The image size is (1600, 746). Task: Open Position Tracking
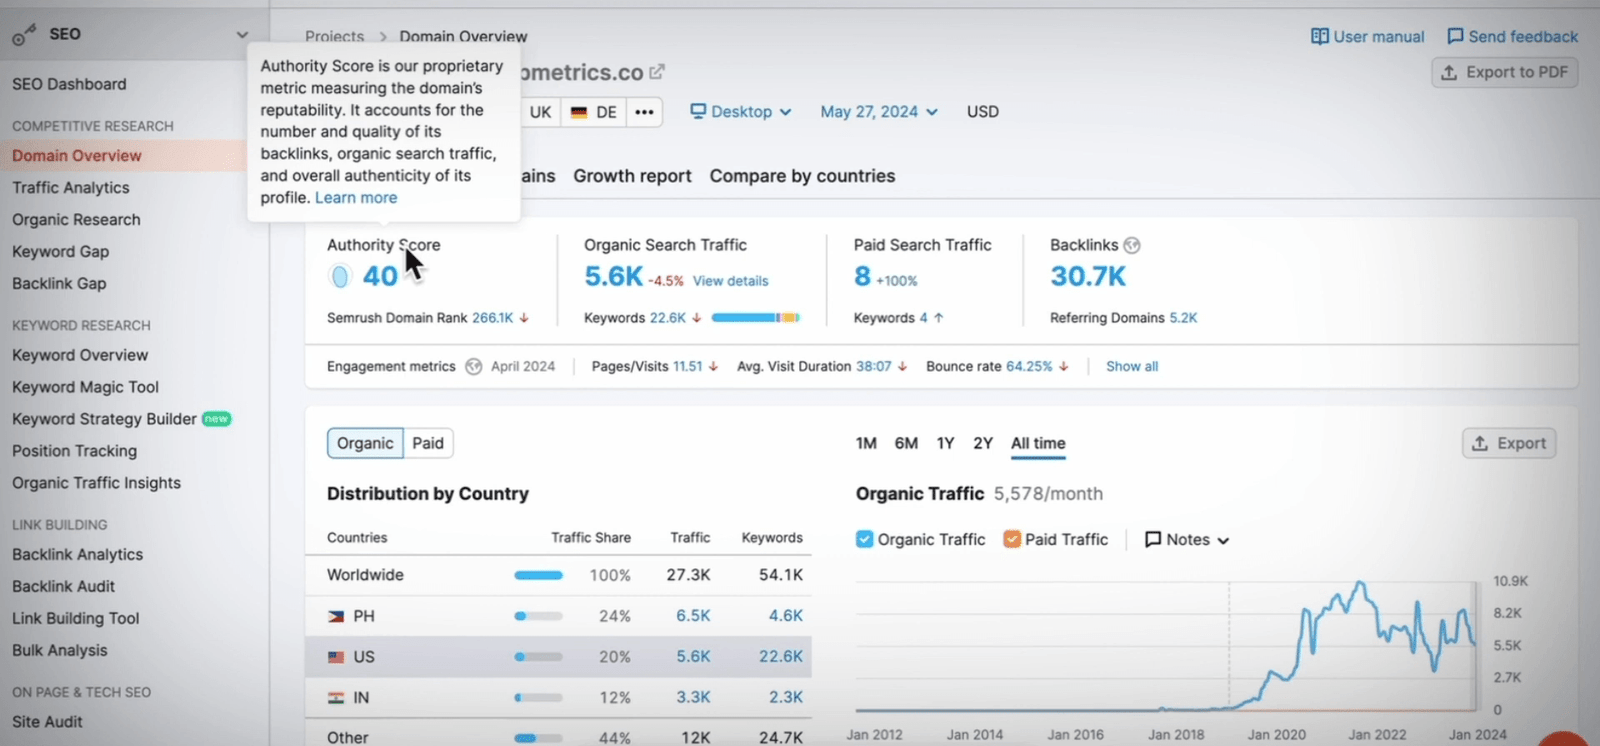coord(74,451)
